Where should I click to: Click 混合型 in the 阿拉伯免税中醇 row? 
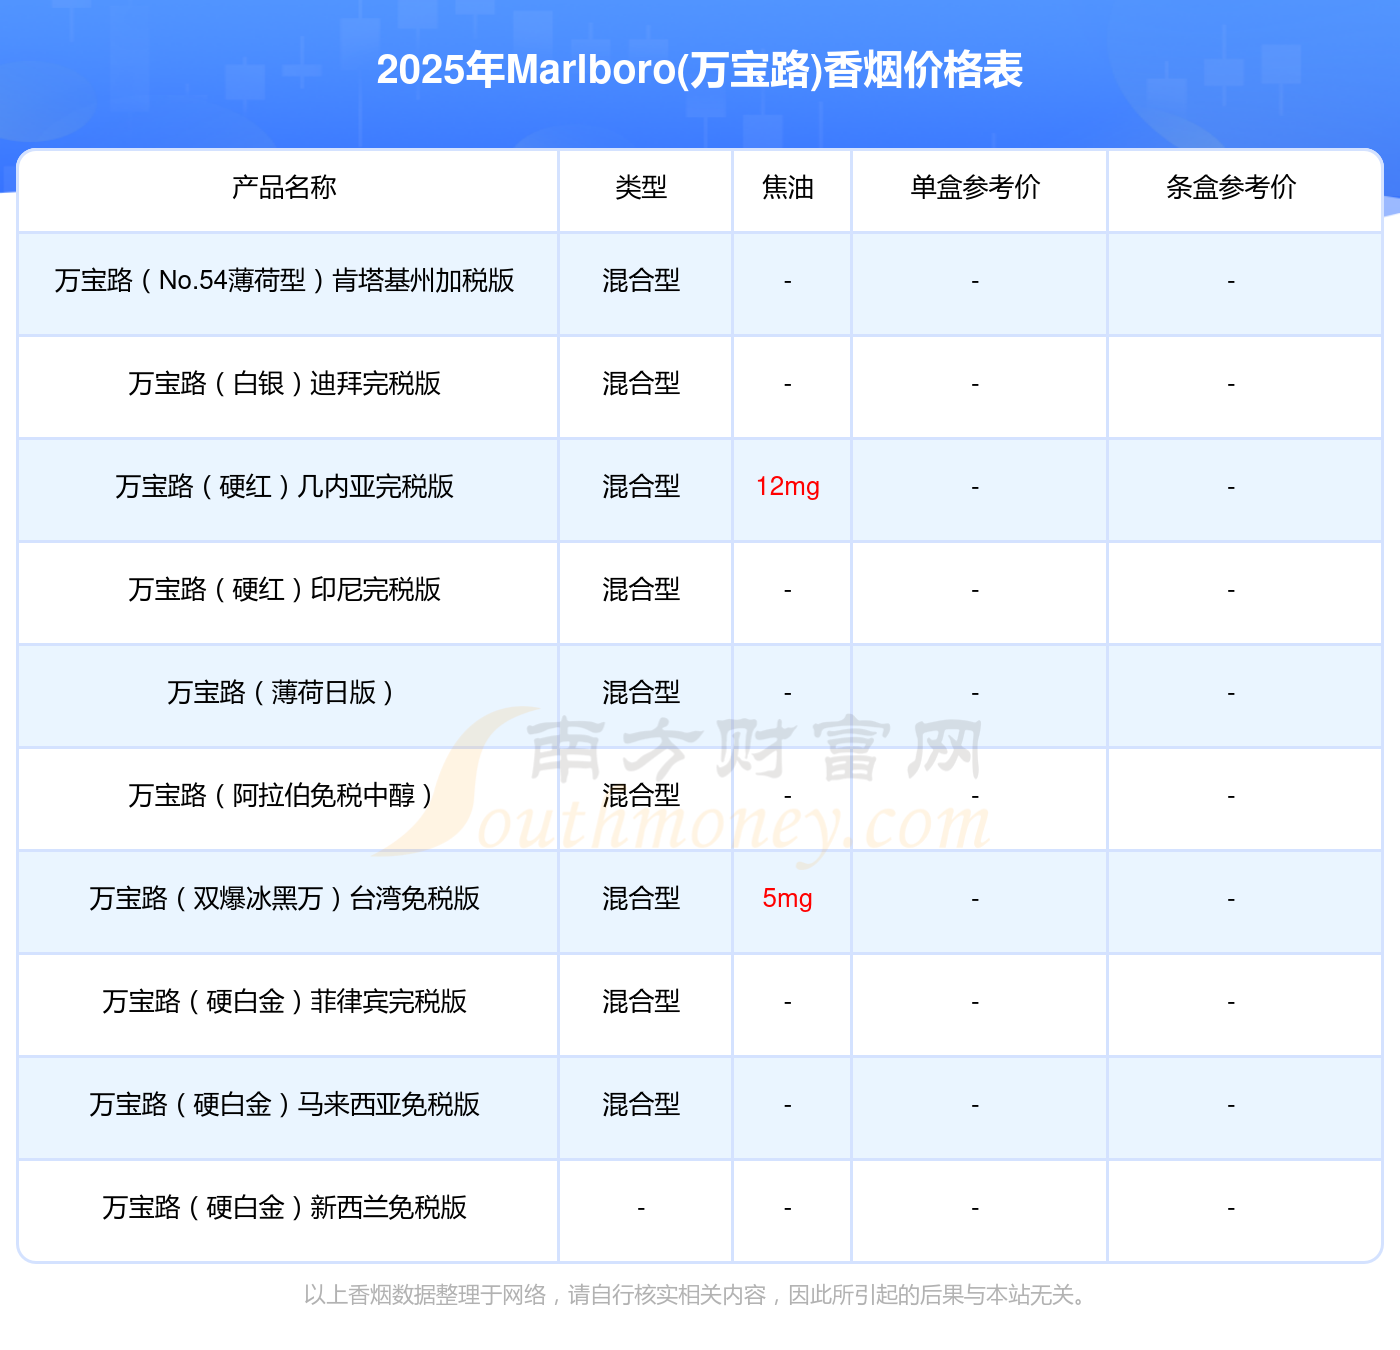point(641,795)
